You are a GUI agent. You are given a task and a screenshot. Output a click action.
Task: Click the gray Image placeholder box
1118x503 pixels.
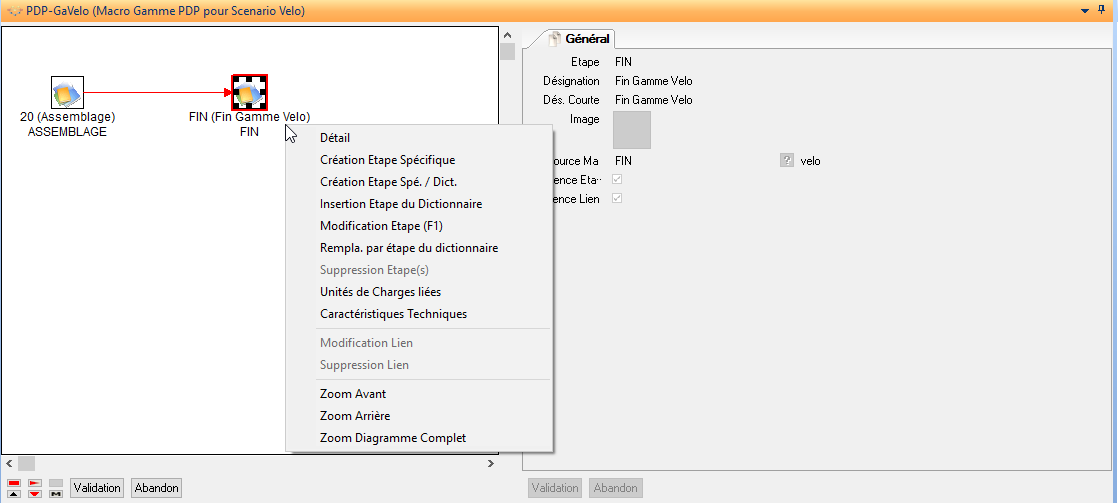[632, 130]
